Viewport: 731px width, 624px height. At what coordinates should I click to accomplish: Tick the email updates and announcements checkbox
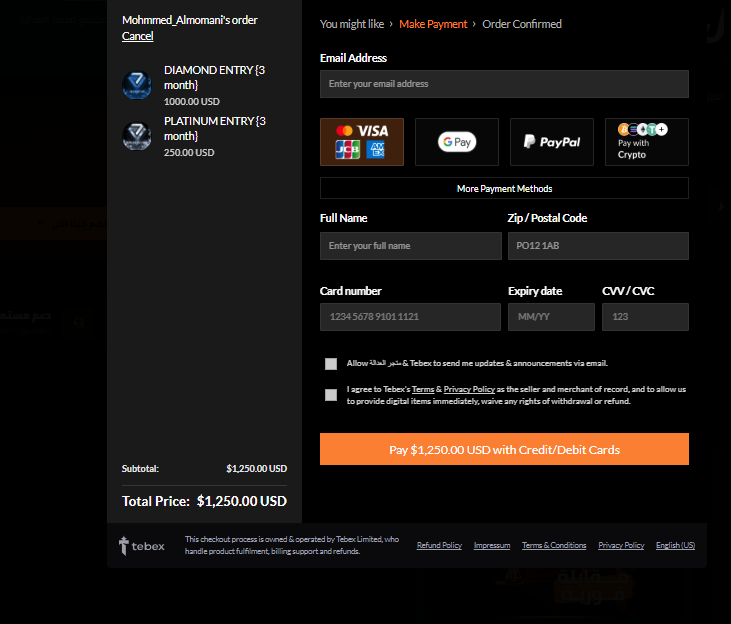coord(331,364)
